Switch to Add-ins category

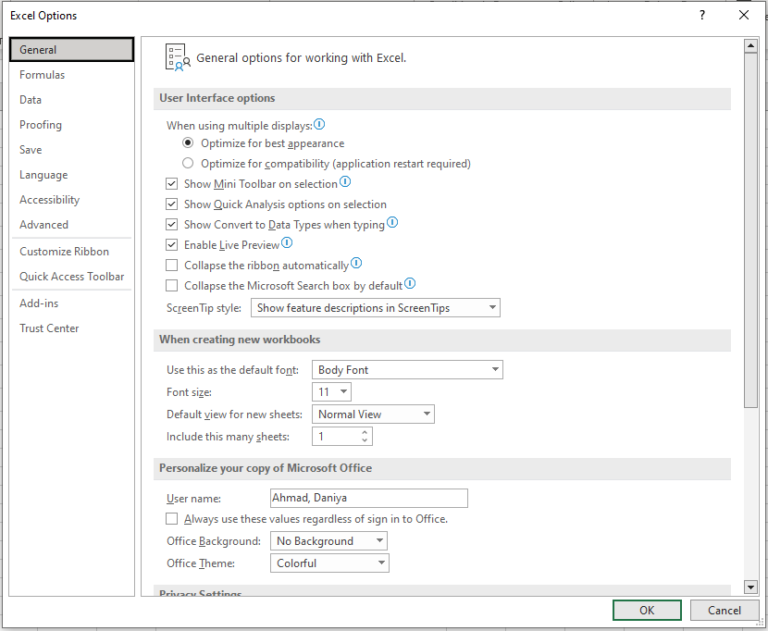72,303
